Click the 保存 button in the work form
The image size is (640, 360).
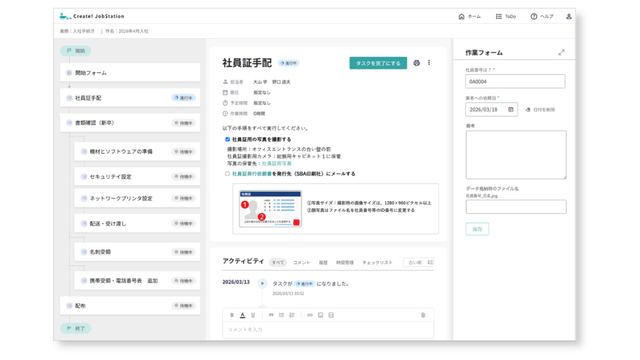point(477,229)
